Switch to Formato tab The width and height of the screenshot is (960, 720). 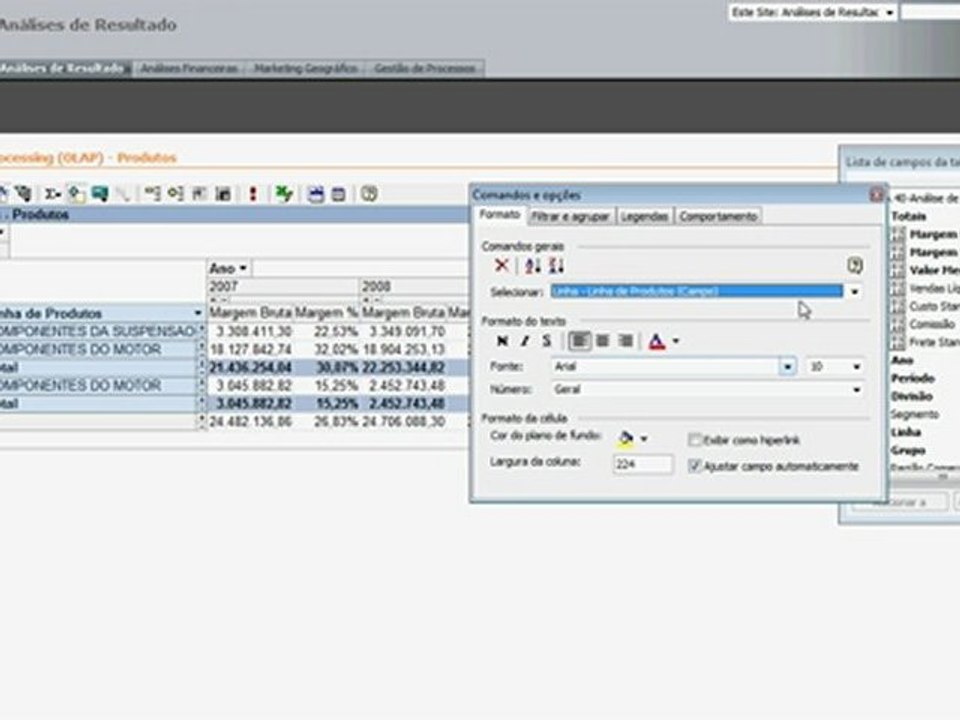coord(499,214)
